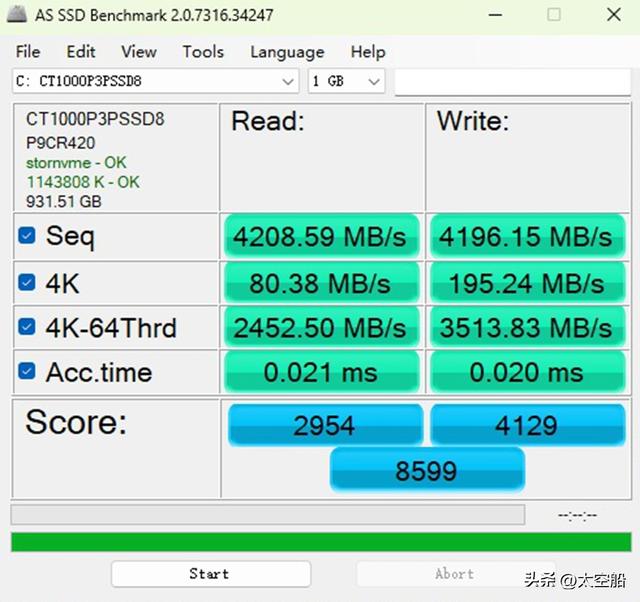Click the 4K read result 80.38 MB/s

coord(321,283)
